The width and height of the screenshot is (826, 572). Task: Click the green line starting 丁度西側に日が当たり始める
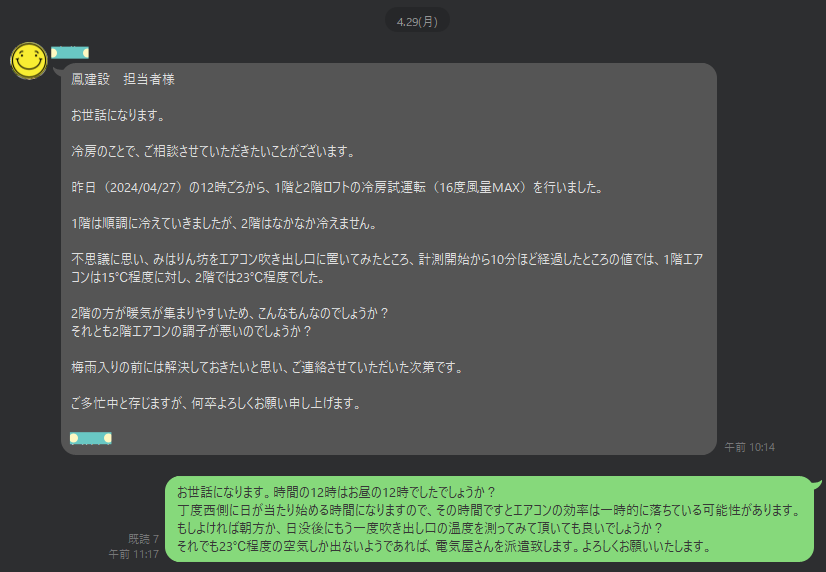point(489,510)
